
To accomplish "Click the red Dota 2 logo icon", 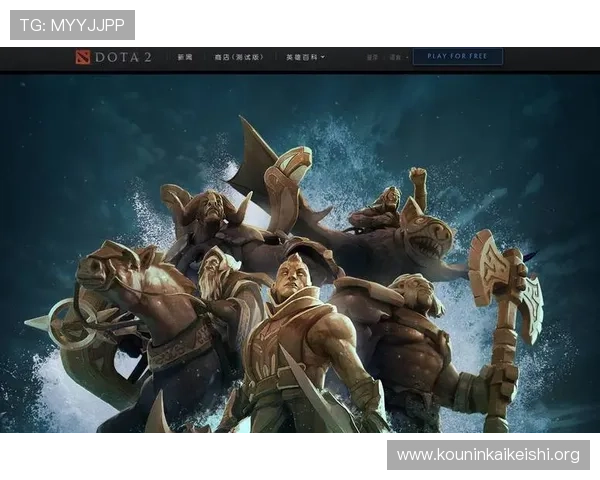I will (x=83, y=57).
